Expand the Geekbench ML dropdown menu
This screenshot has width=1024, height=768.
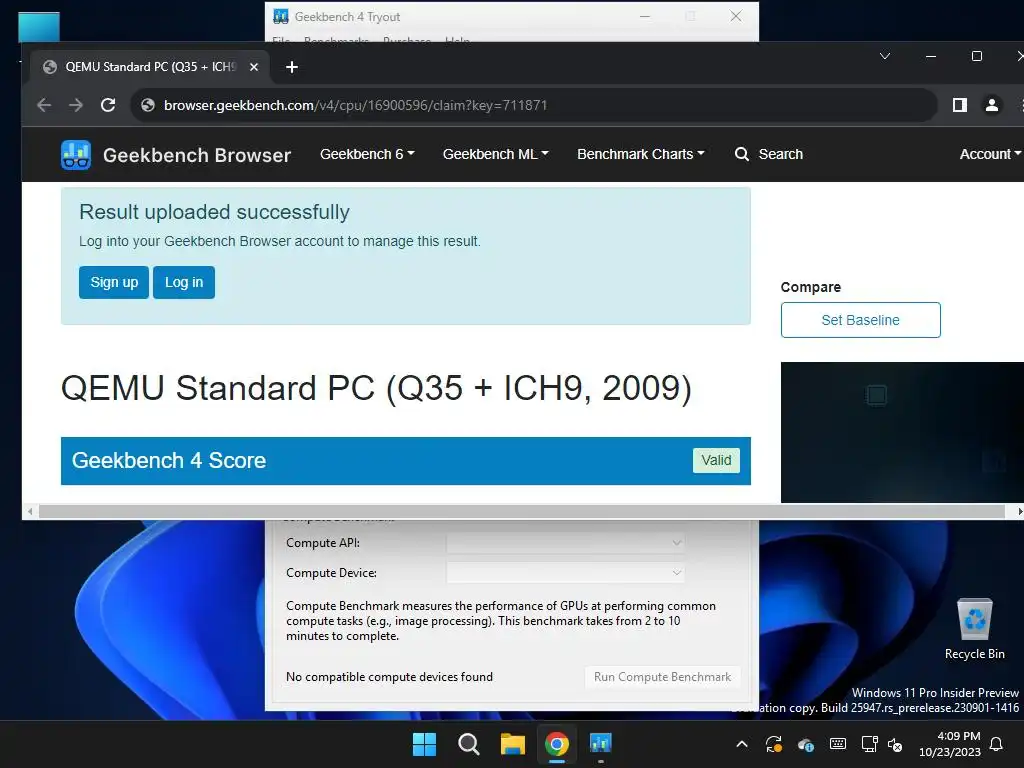(496, 154)
